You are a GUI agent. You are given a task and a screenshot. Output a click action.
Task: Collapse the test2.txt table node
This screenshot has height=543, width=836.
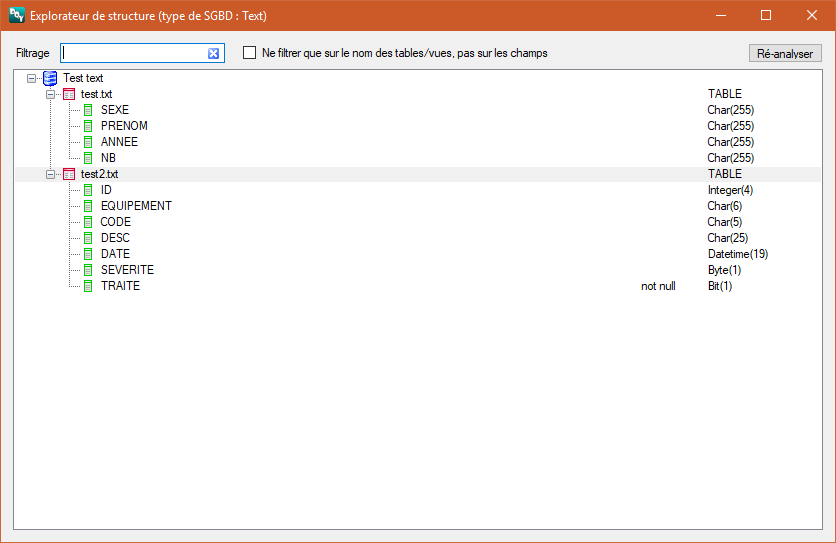pos(51,174)
